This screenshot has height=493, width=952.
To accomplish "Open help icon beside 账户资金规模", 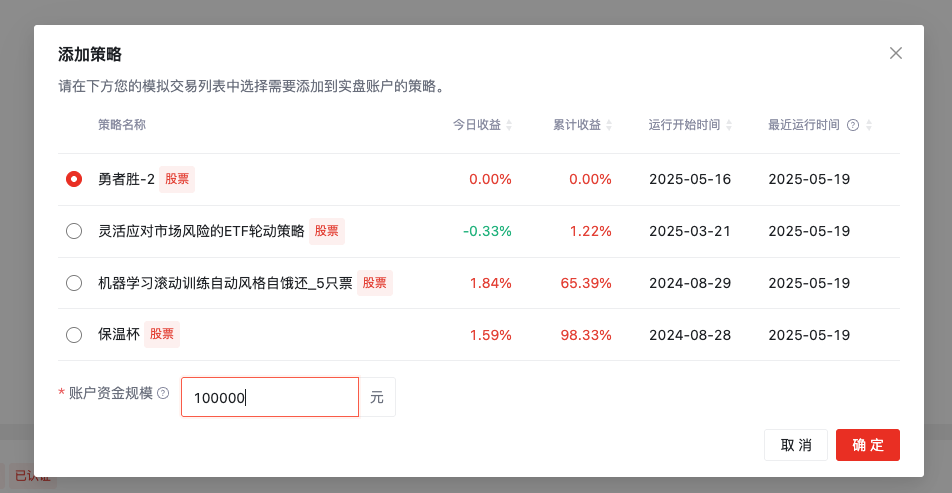I will pyautogui.click(x=163, y=394).
